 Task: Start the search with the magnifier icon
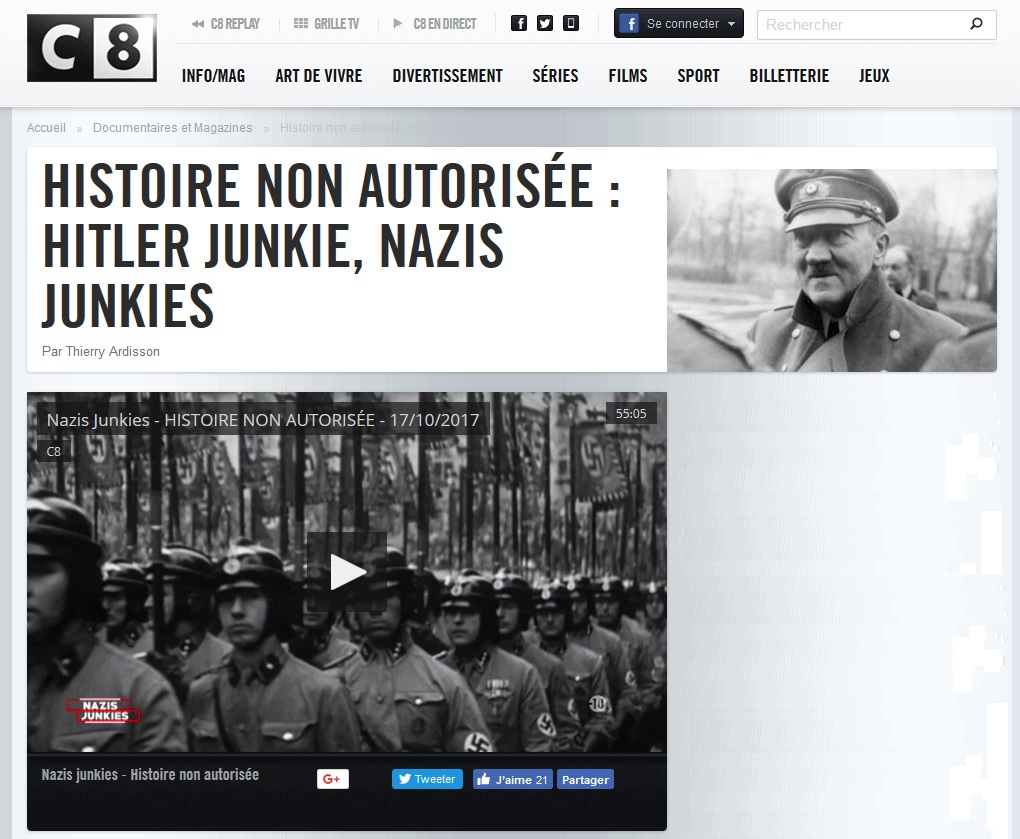pyautogui.click(x=976, y=24)
